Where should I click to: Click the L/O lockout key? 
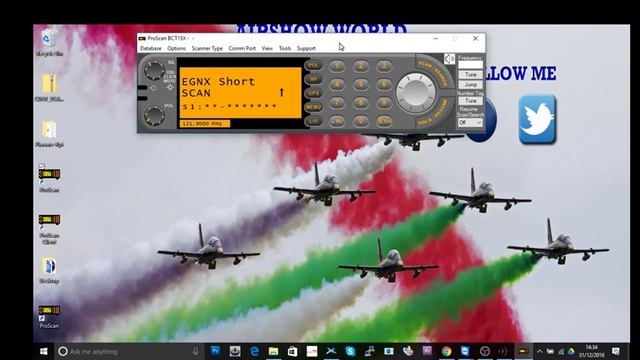(x=313, y=121)
